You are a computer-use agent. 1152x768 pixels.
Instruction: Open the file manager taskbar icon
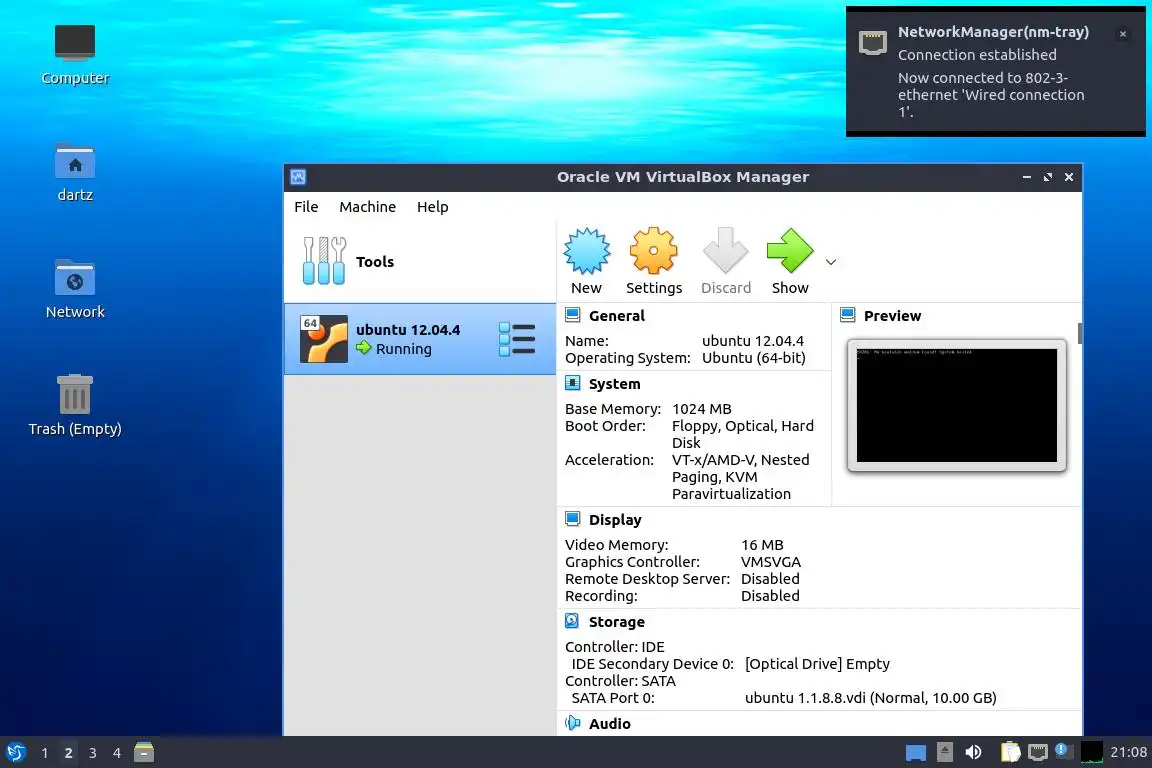(x=144, y=752)
